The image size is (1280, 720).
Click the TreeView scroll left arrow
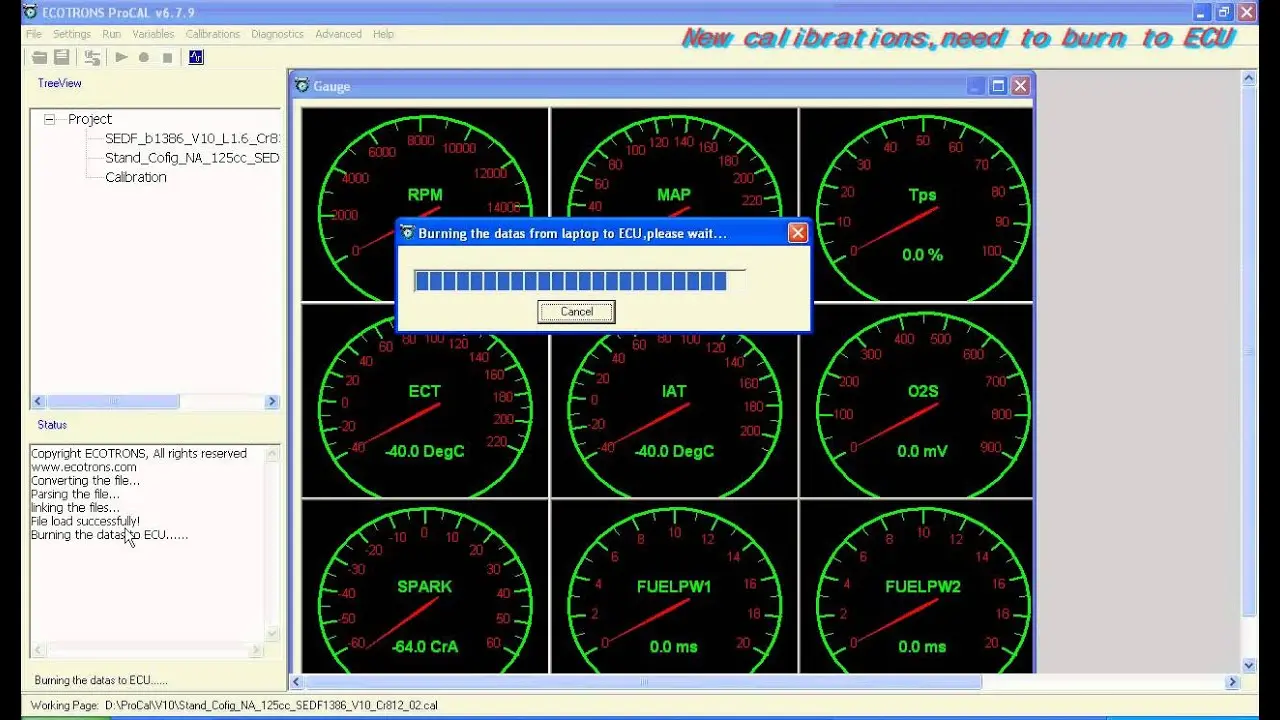point(39,401)
